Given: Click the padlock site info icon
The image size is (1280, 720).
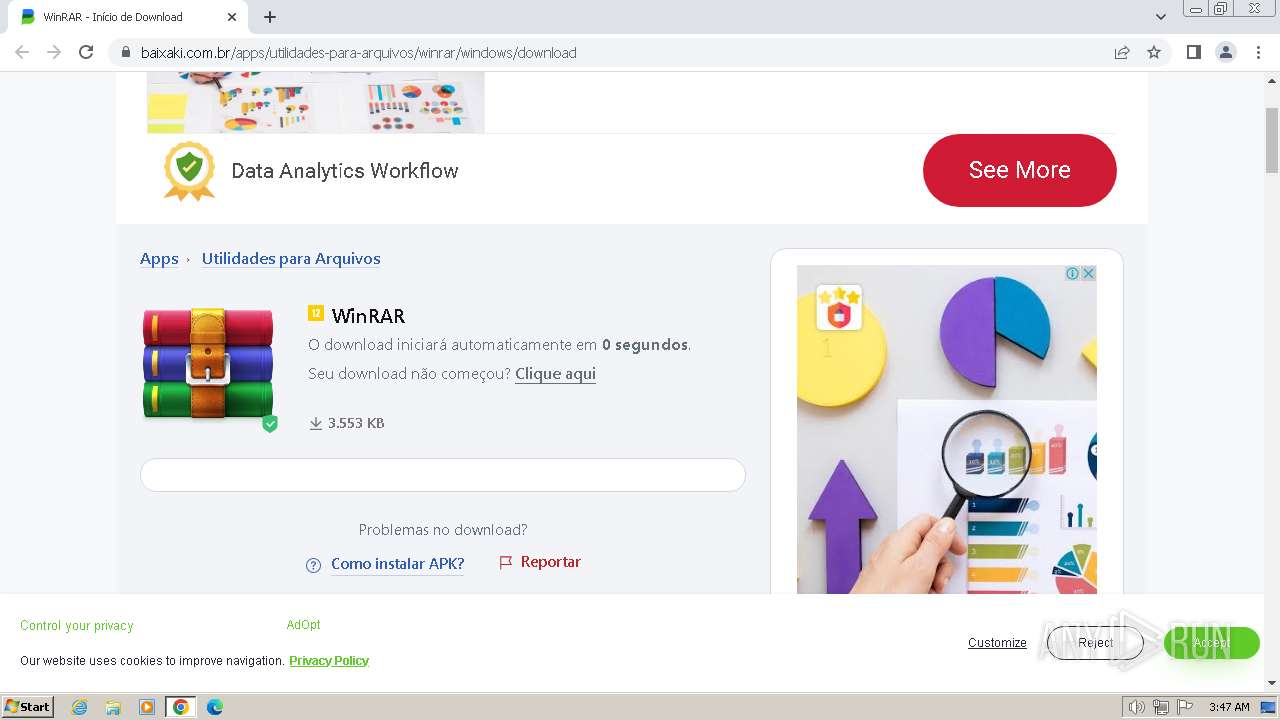Looking at the screenshot, I should click(x=126, y=53).
